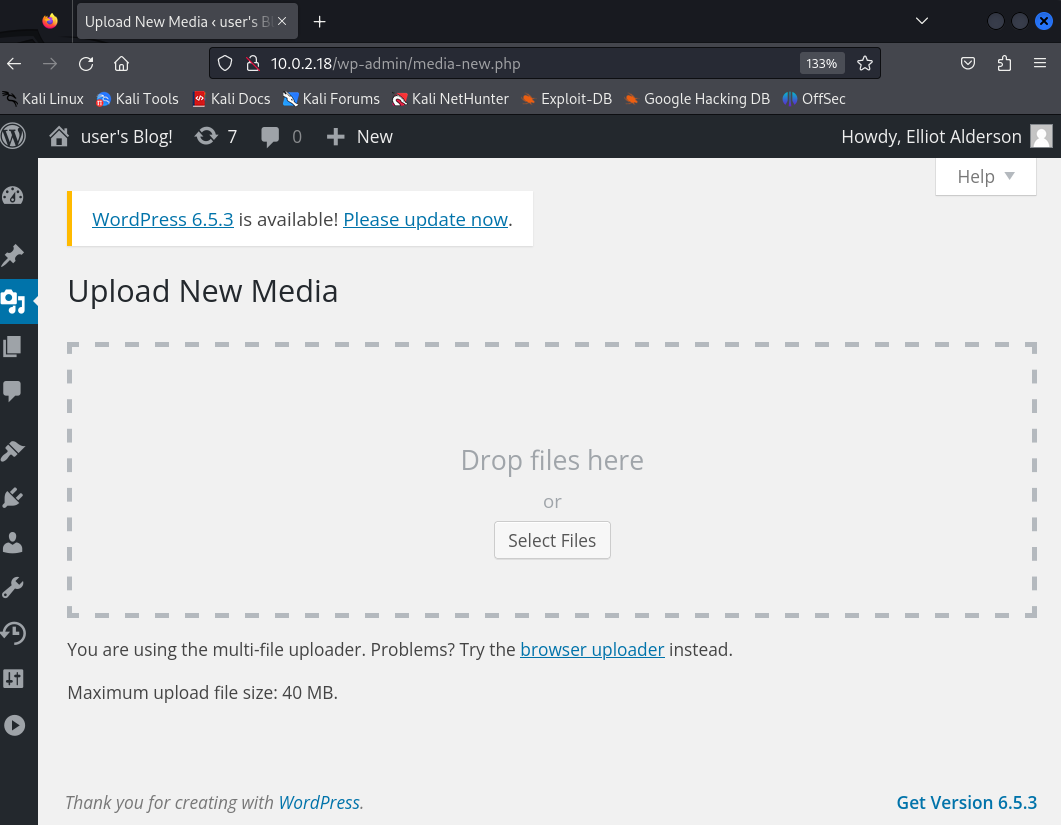Open Appearance via the paintbrush icon
This screenshot has width=1061, height=825.
(x=13, y=451)
